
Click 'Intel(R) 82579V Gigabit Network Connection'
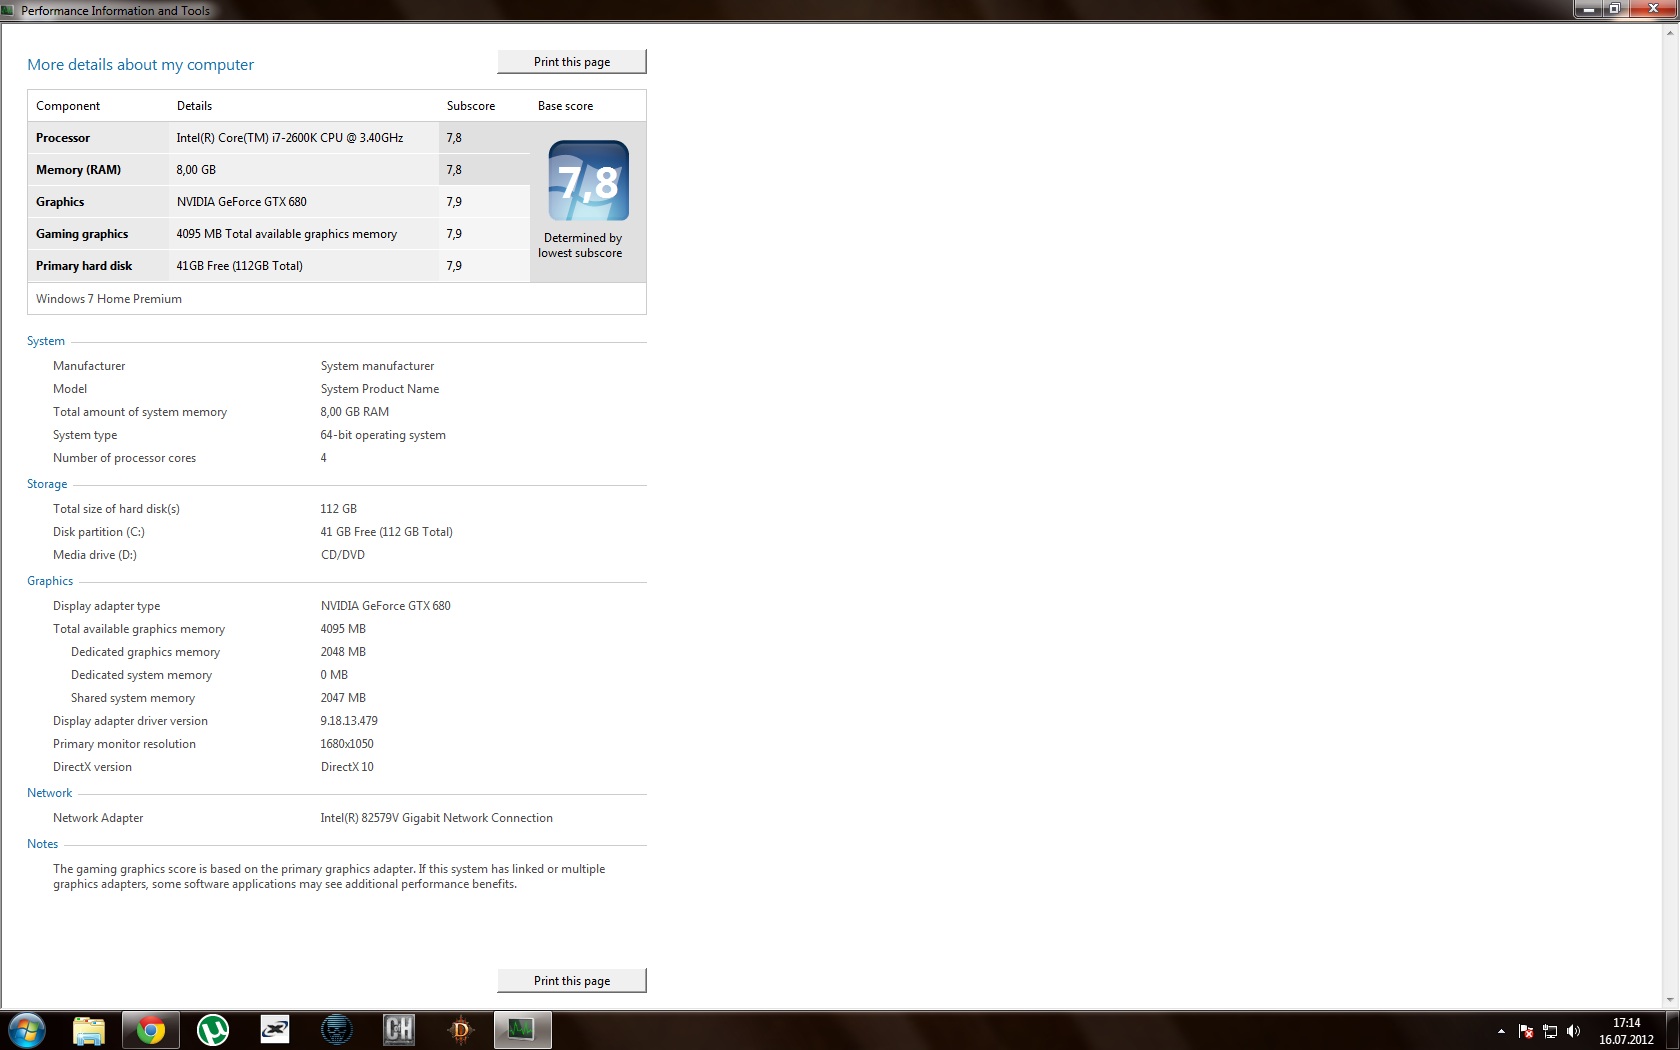click(x=437, y=818)
